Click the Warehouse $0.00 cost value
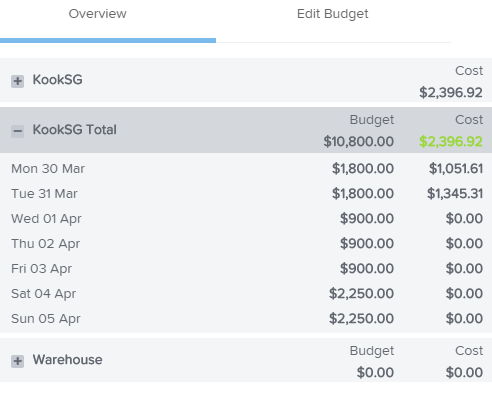492x393 pixels. [x=464, y=373]
